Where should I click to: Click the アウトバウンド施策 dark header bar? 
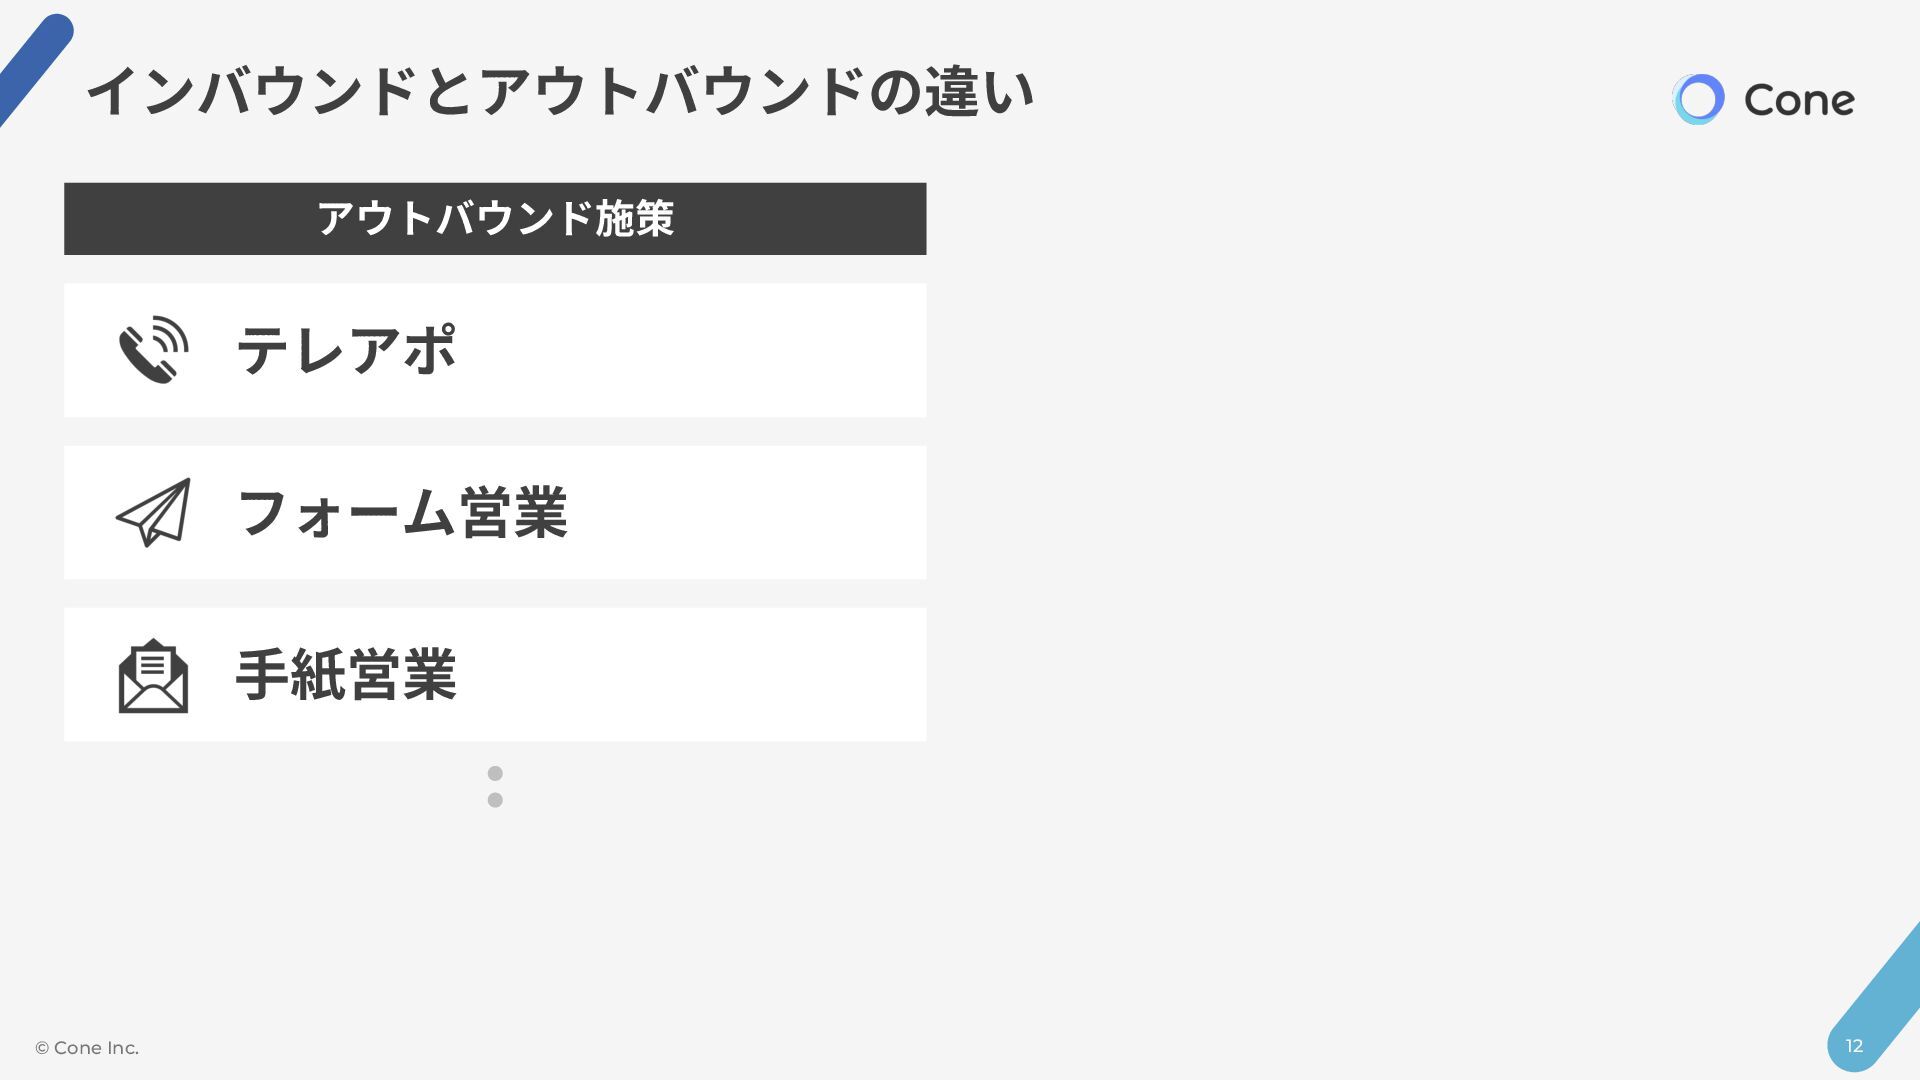[495, 219]
